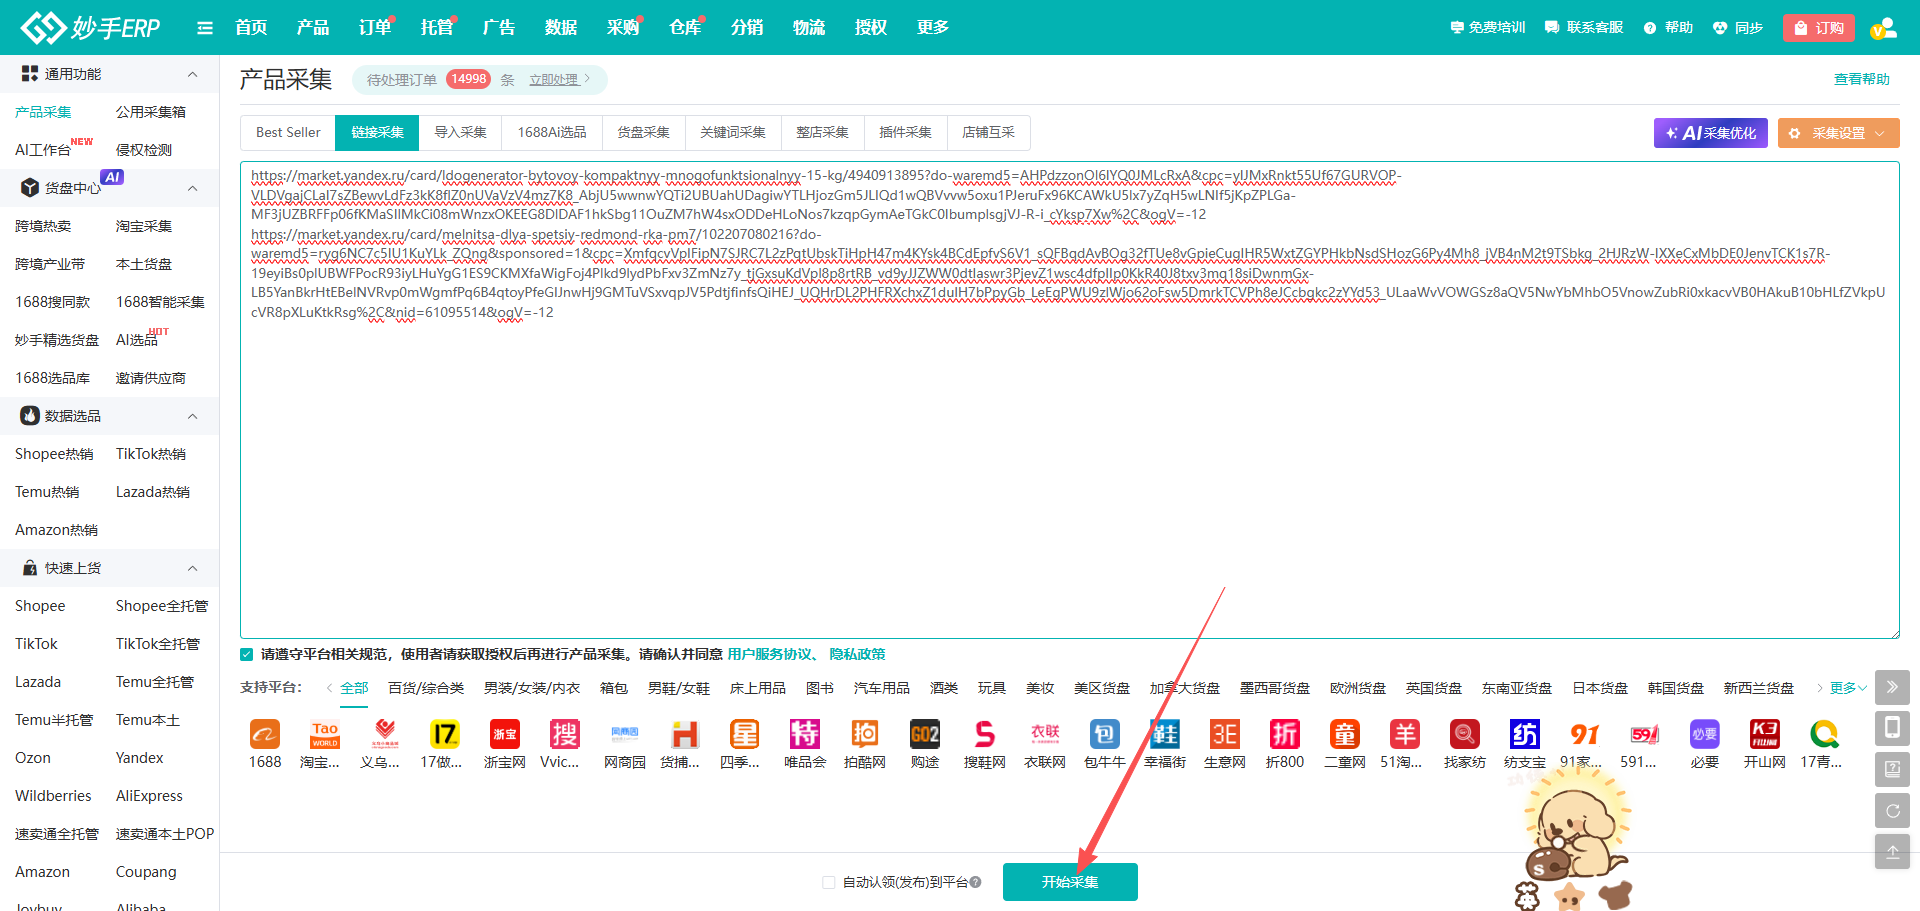1920x911 pixels.
Task: Select the 货捕 platform icon
Action: click(x=685, y=735)
